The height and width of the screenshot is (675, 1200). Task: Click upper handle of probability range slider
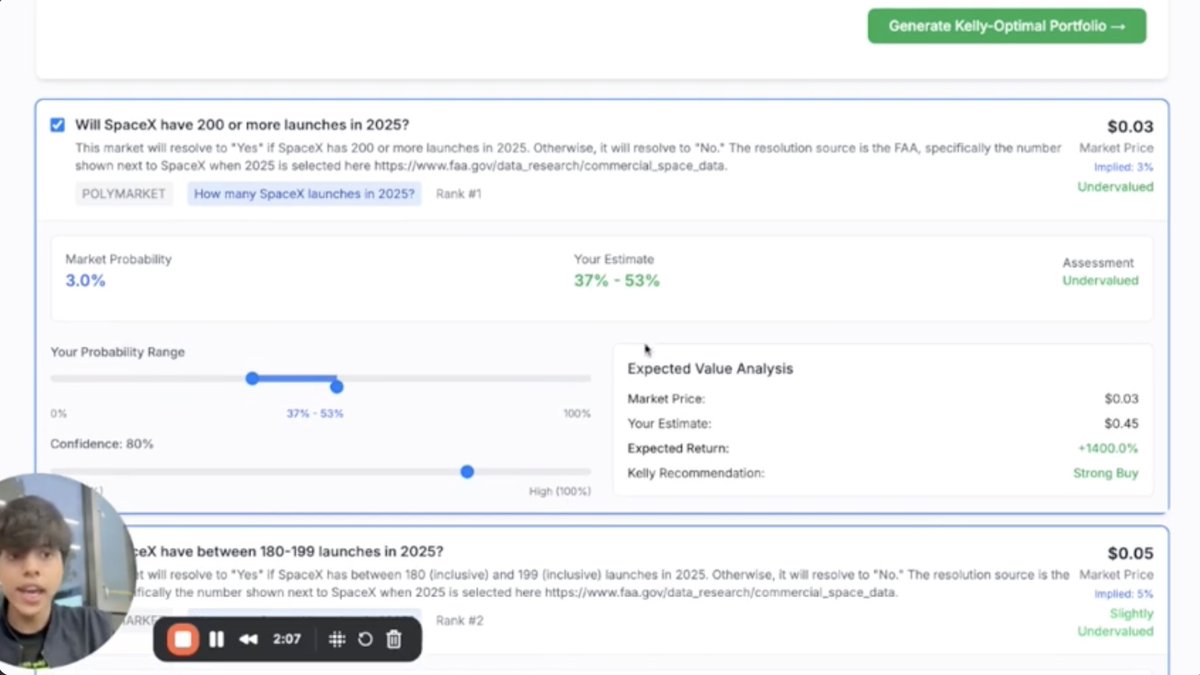(x=337, y=386)
